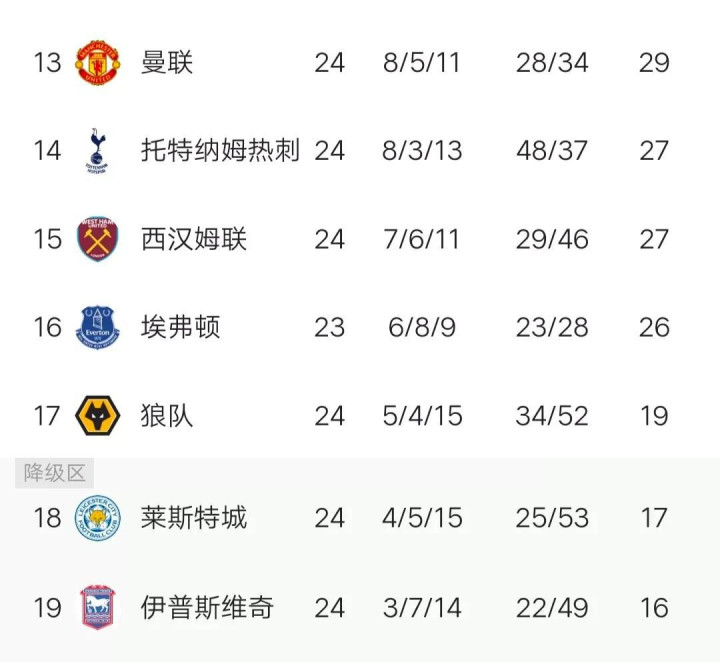Click the Tottenham Hotspur cockerel logo
Screen dimensions: 720x662
97,151
